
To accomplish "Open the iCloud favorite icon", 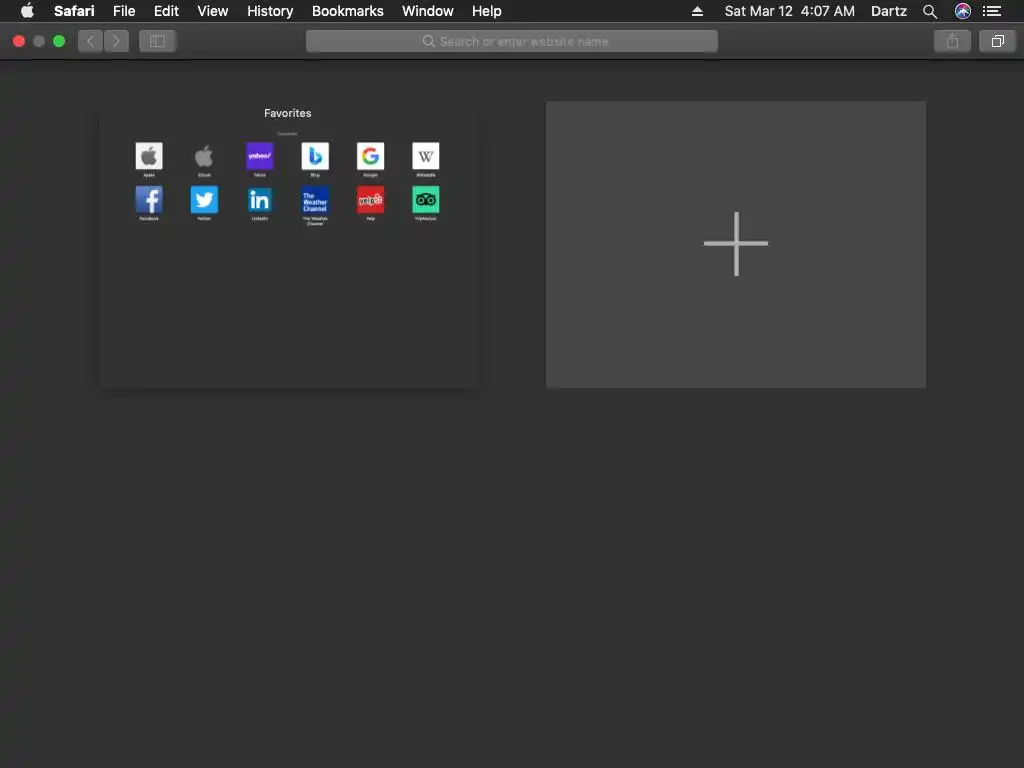I will pyautogui.click(x=204, y=156).
